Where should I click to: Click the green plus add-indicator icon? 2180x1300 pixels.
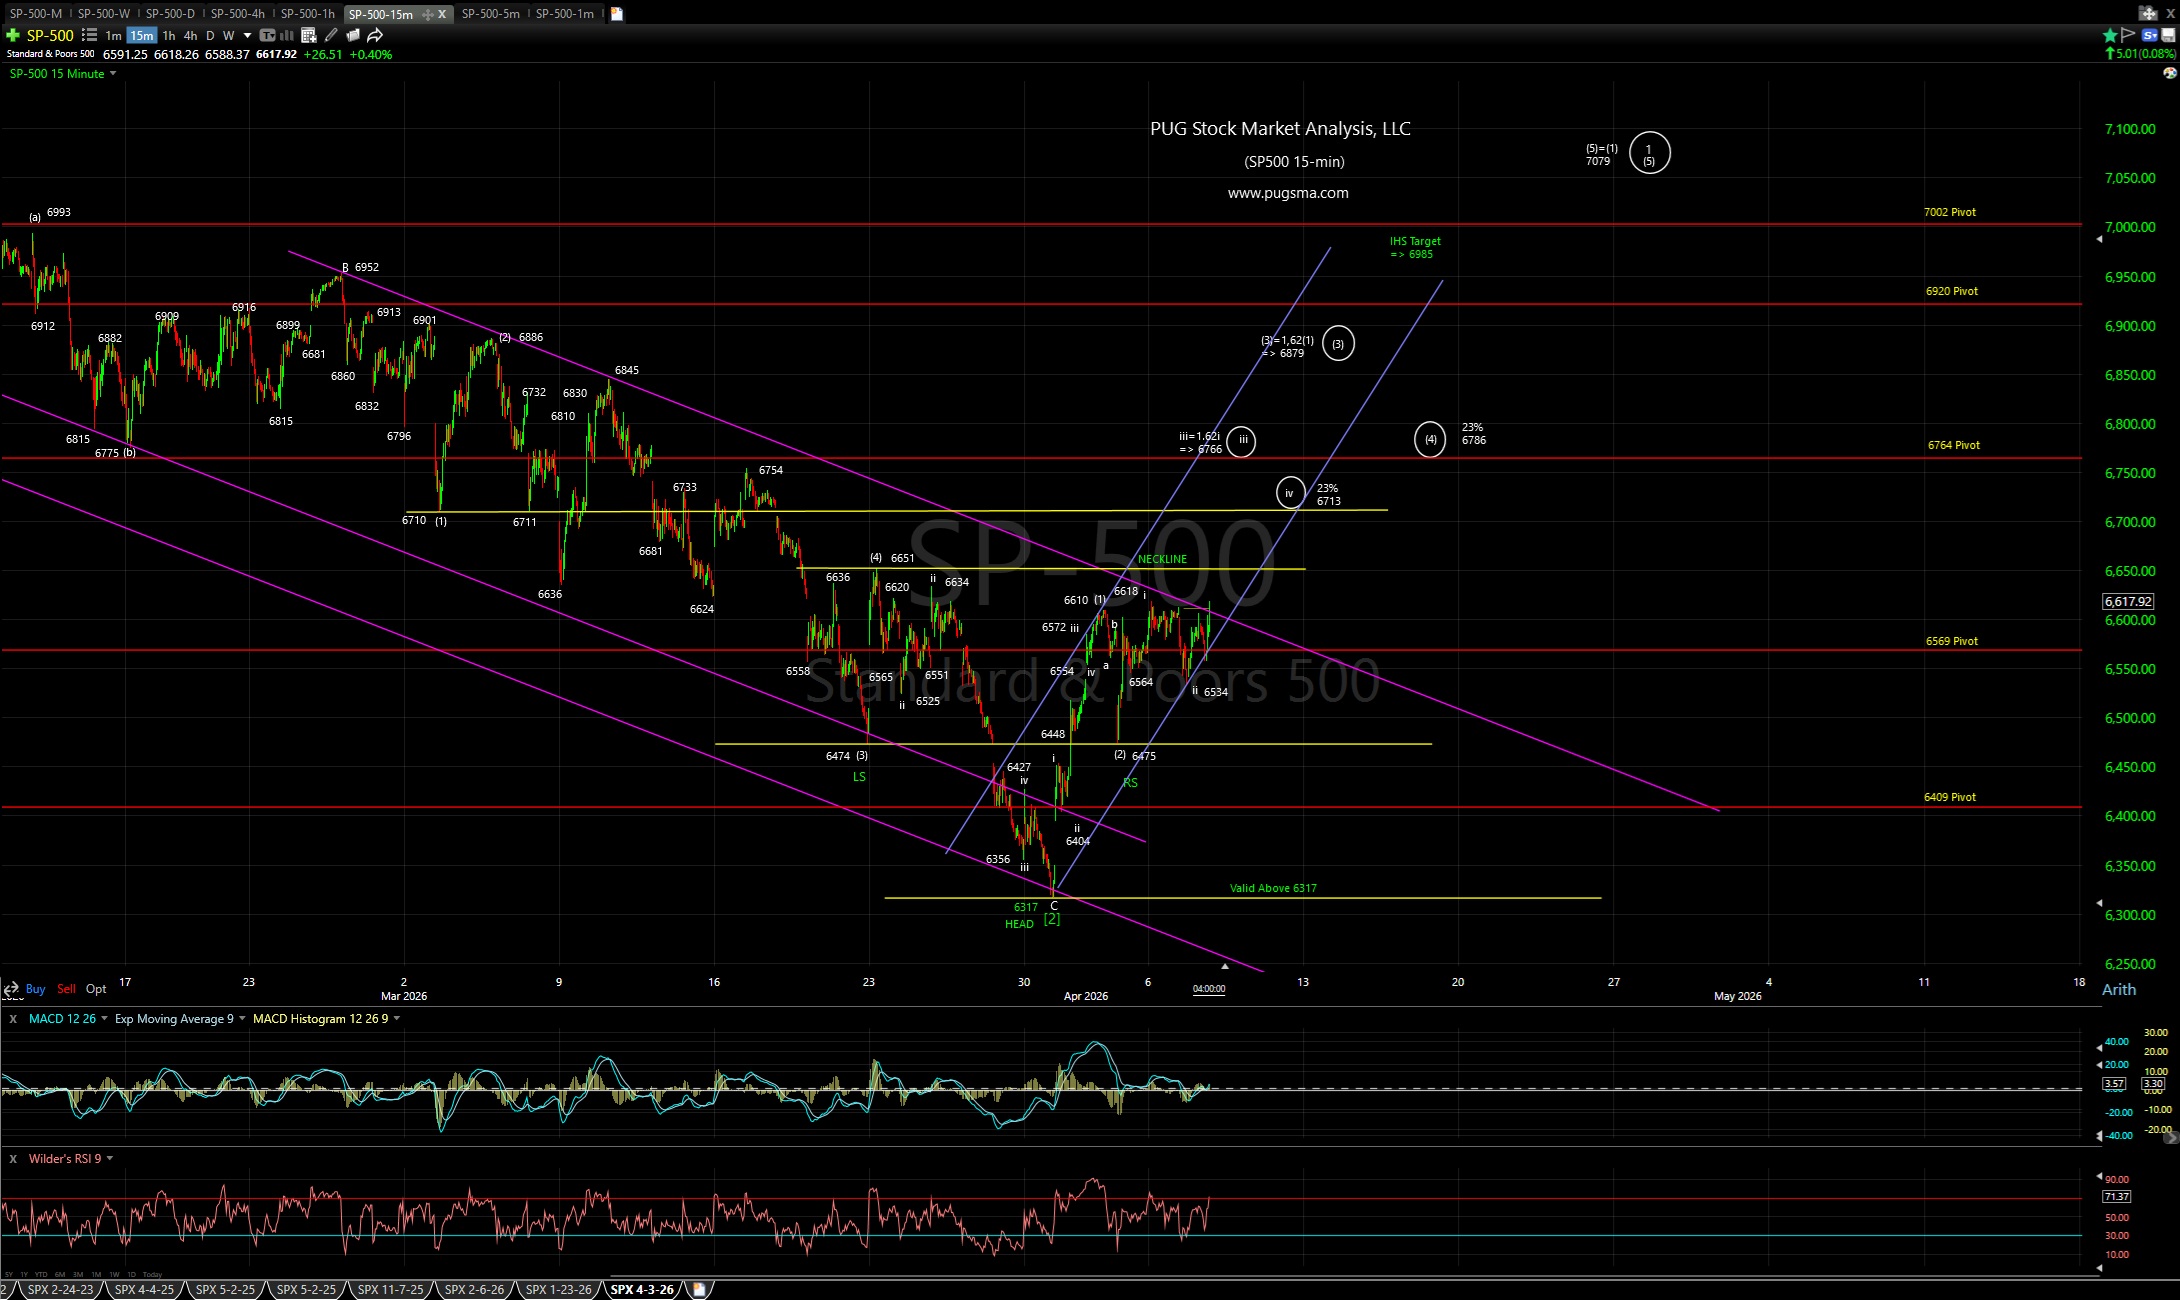pyautogui.click(x=13, y=35)
